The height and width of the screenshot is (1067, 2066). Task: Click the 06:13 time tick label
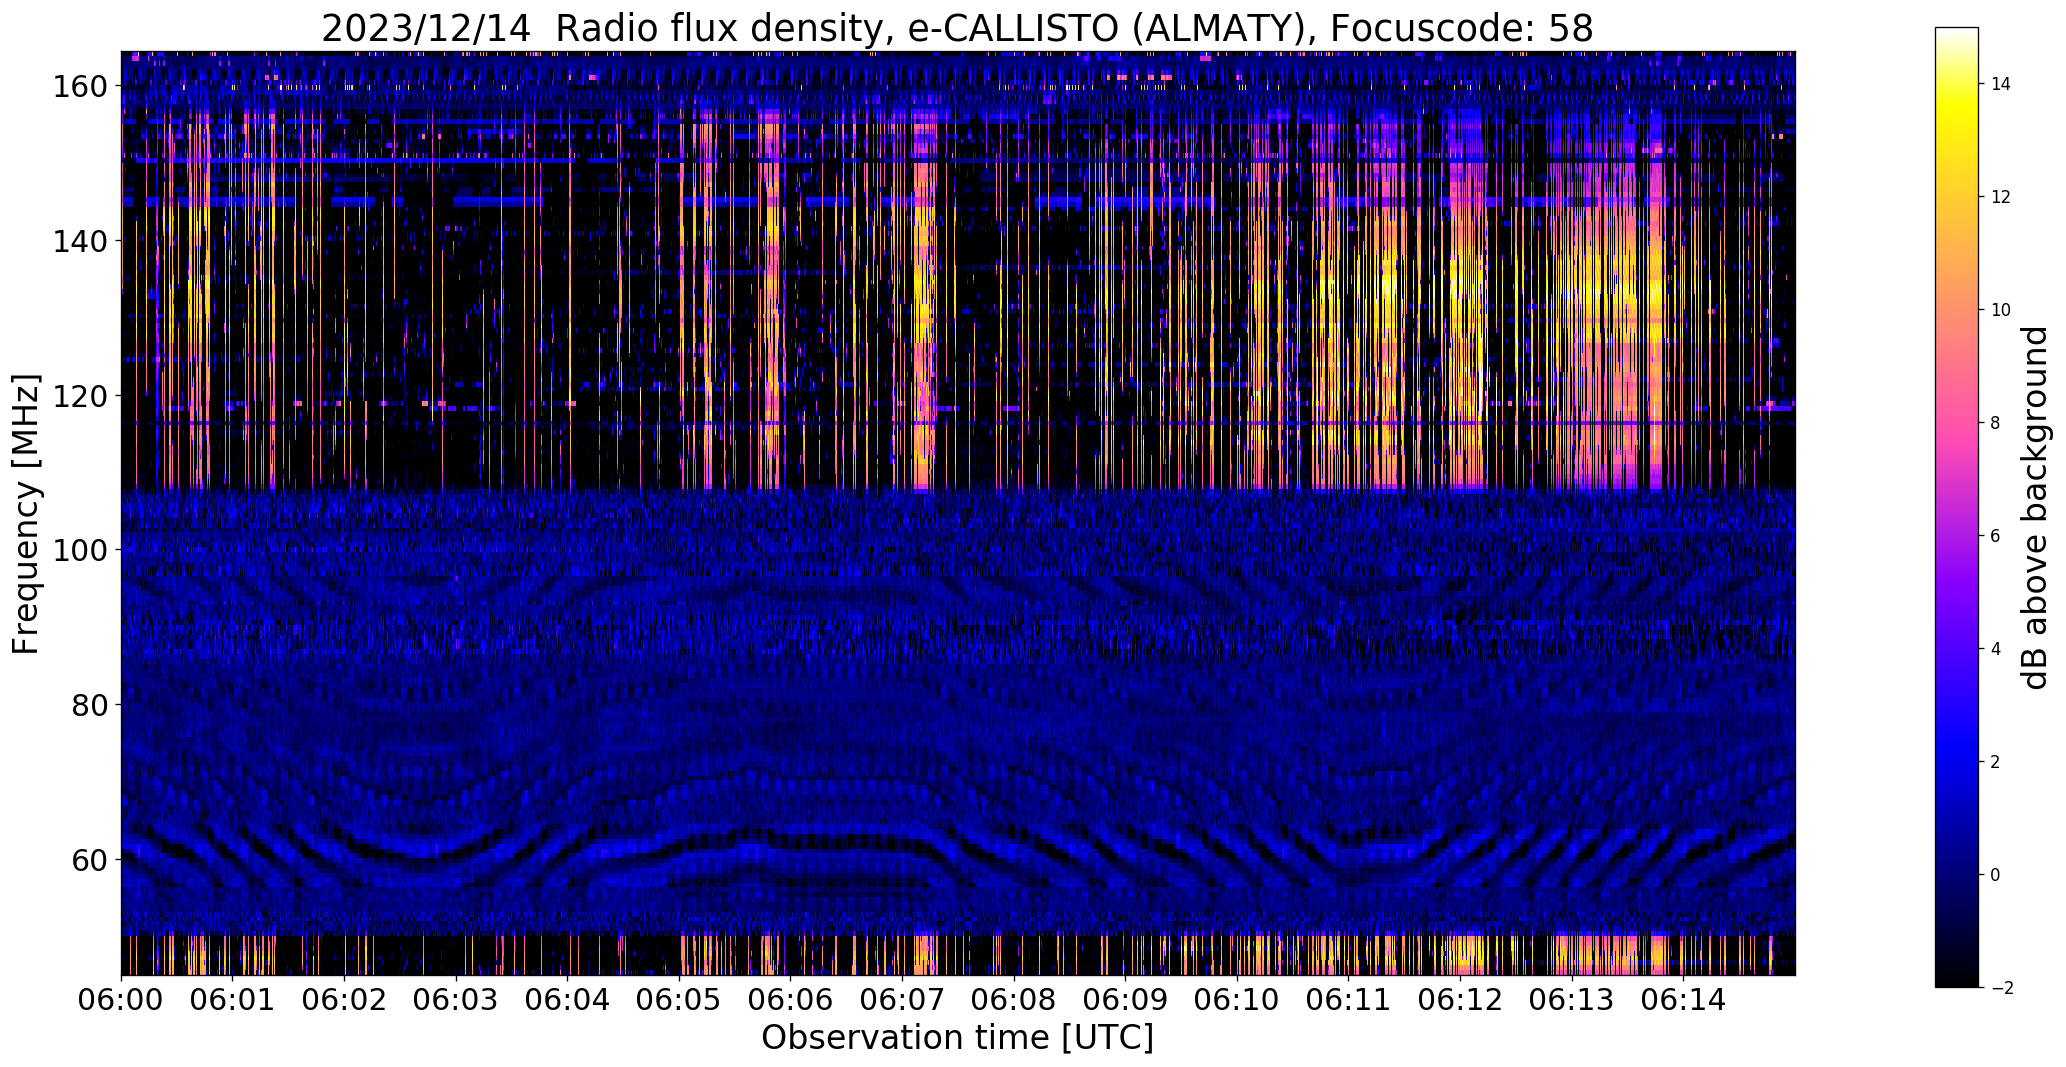point(1572,1000)
